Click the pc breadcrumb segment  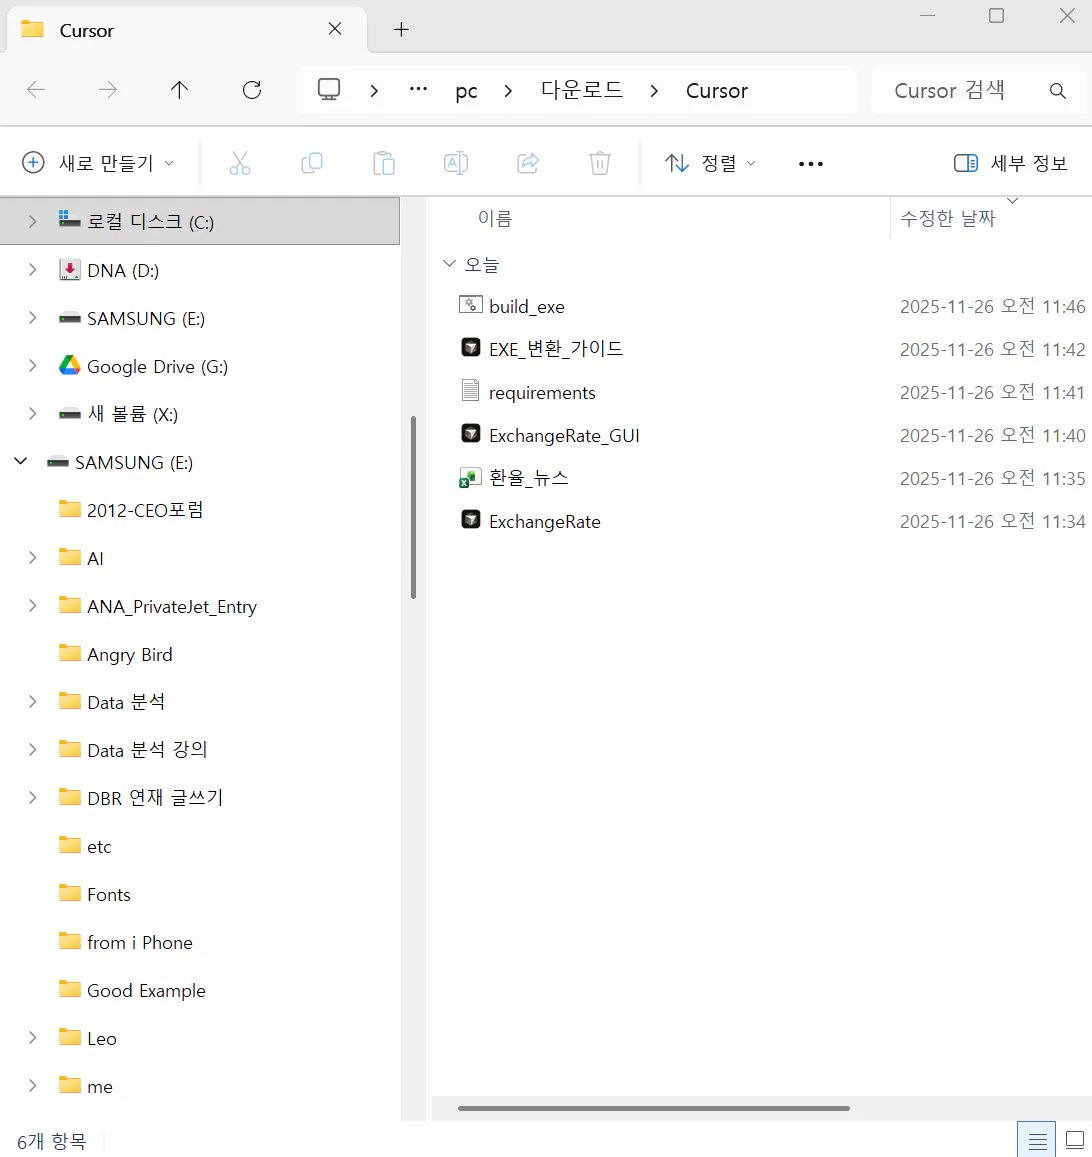[x=466, y=91]
